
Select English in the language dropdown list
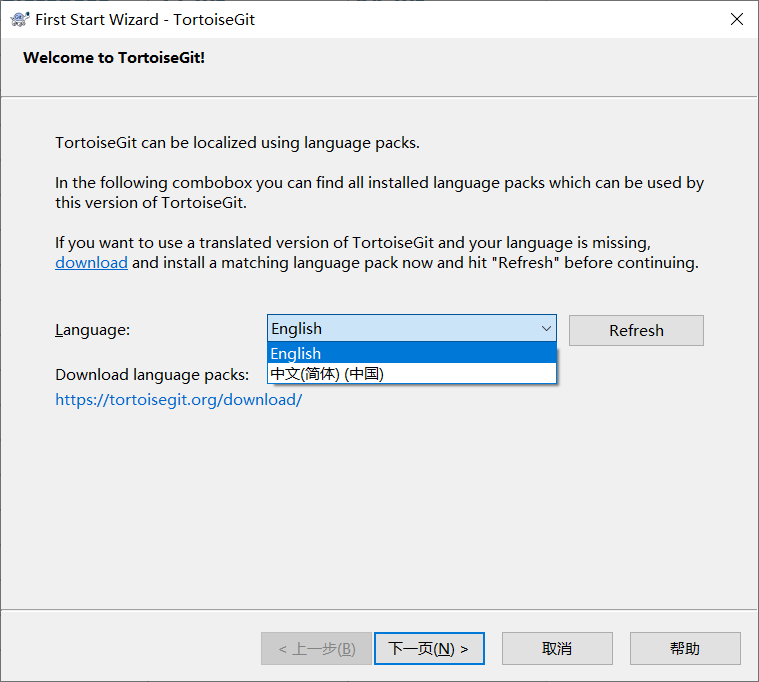pos(412,353)
